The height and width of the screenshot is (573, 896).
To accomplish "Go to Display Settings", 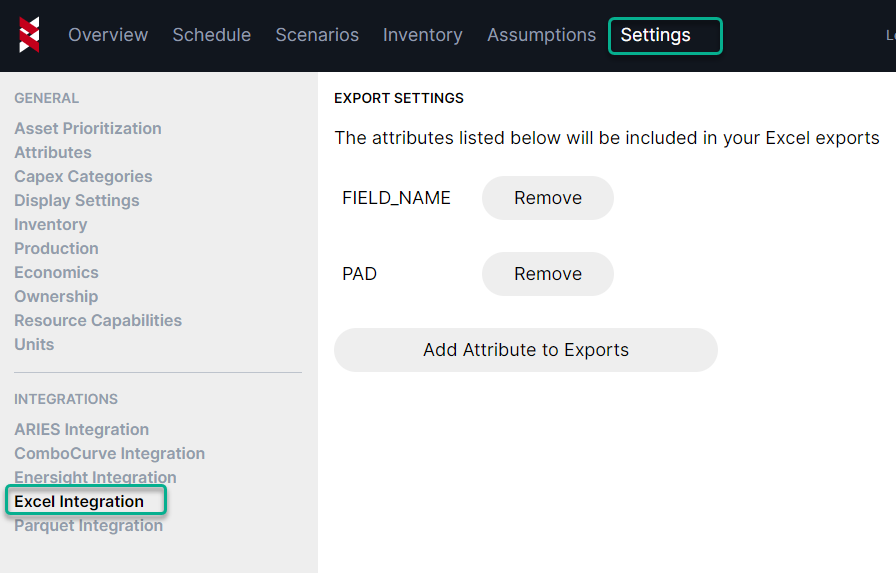I will (77, 200).
